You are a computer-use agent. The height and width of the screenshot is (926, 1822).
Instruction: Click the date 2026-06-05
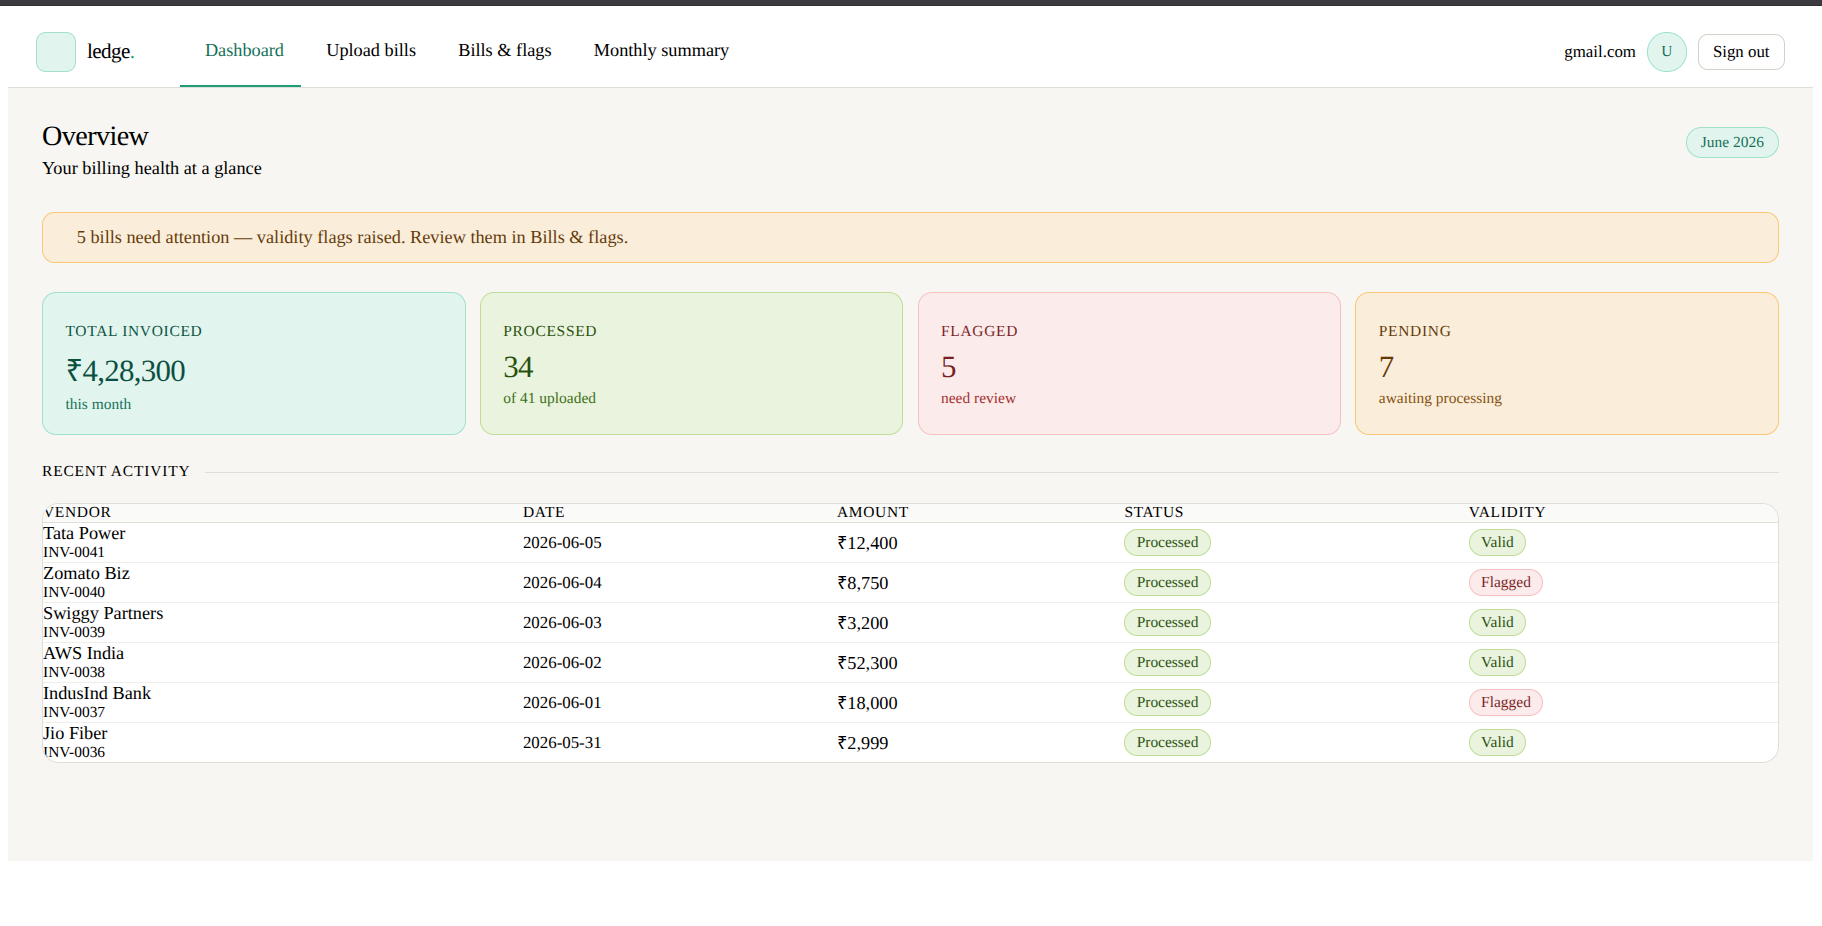pos(562,543)
